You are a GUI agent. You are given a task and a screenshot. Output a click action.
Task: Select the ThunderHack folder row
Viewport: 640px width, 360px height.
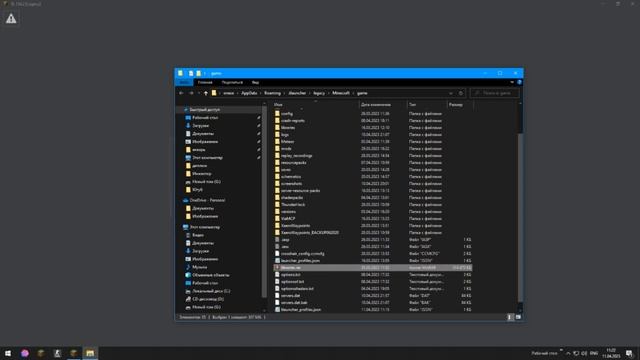coord(373,204)
